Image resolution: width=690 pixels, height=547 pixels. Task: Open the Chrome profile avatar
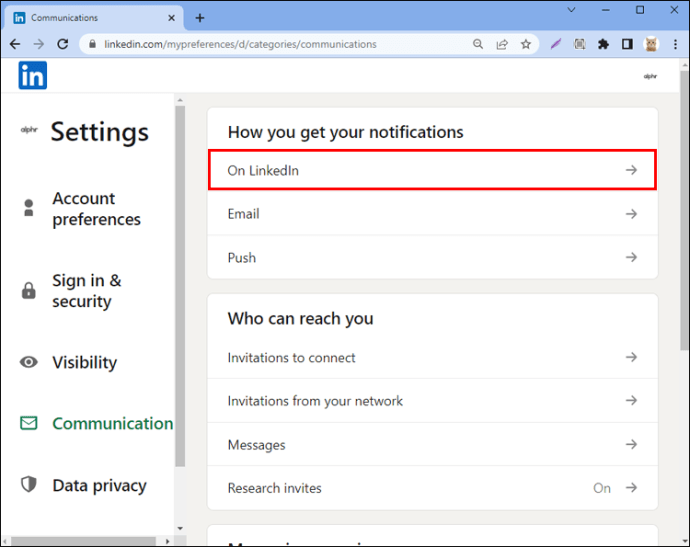click(650, 44)
